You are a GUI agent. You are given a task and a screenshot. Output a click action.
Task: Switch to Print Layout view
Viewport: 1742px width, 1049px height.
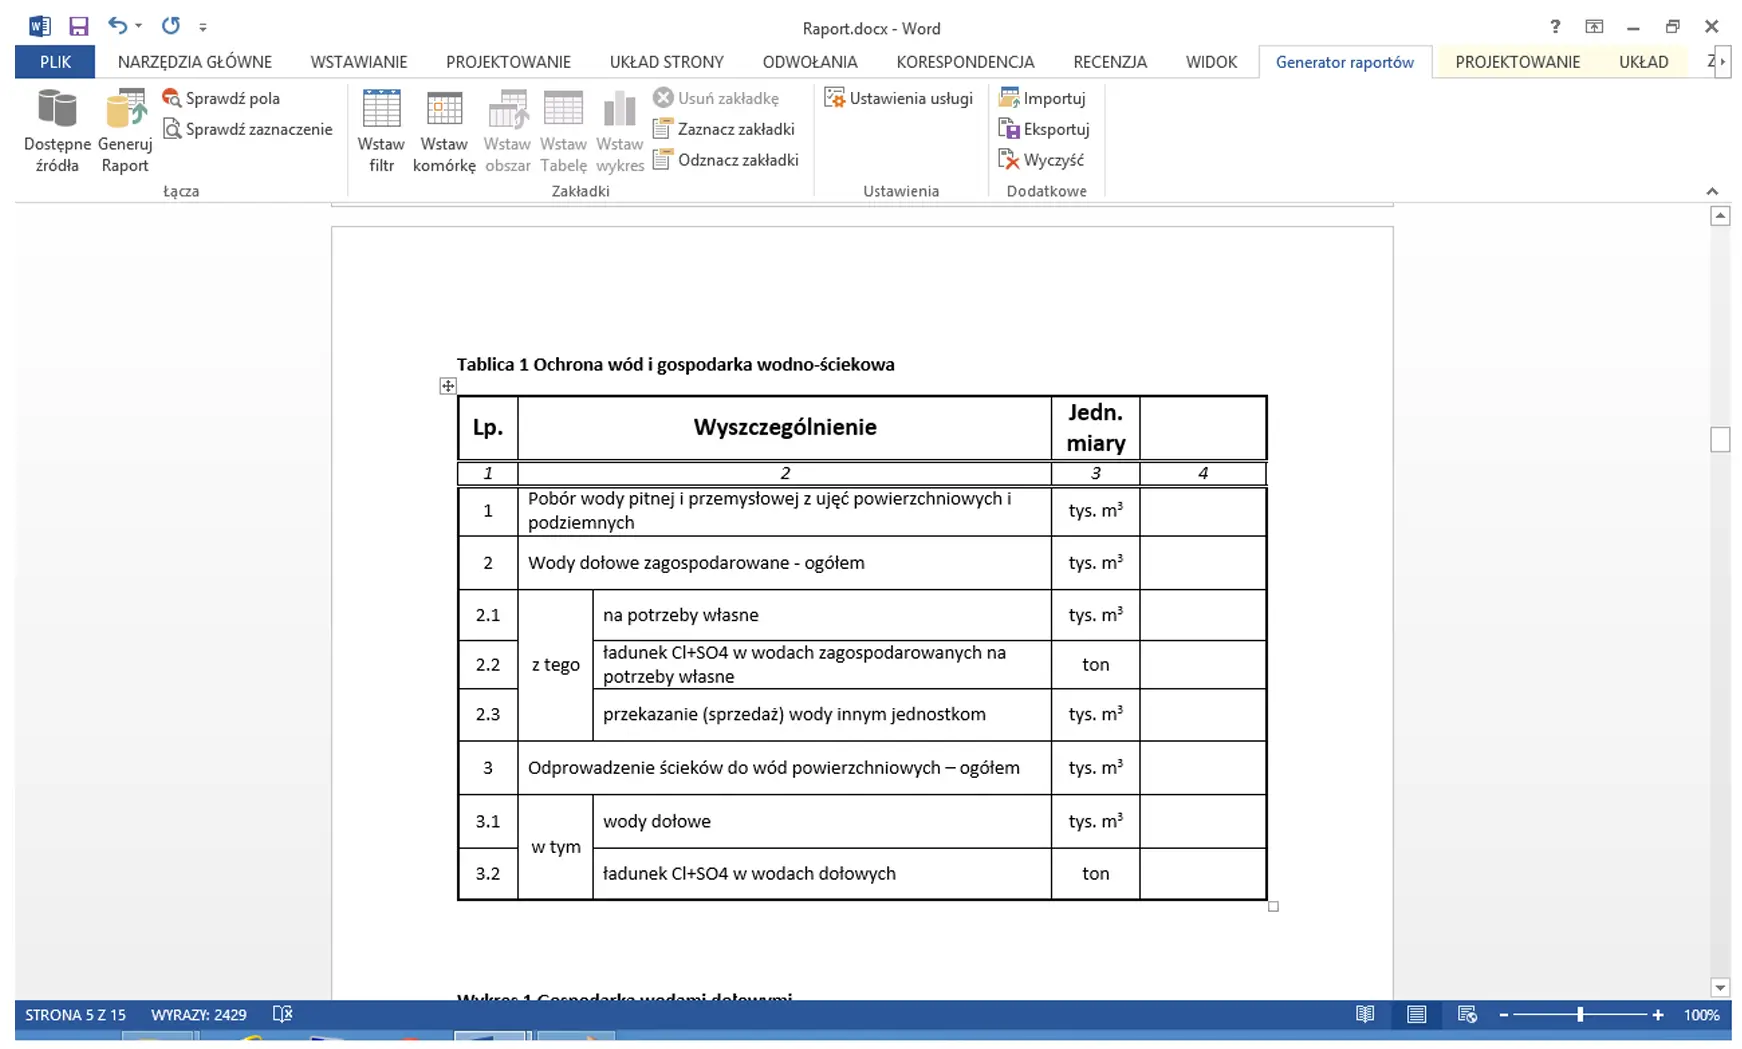pos(1416,1014)
